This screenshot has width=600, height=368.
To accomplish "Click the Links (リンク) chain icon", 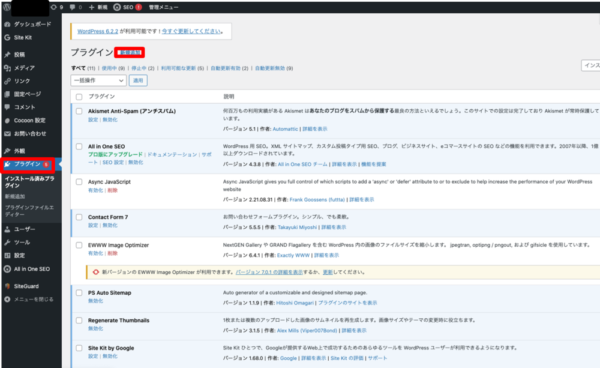I will (x=7, y=81).
